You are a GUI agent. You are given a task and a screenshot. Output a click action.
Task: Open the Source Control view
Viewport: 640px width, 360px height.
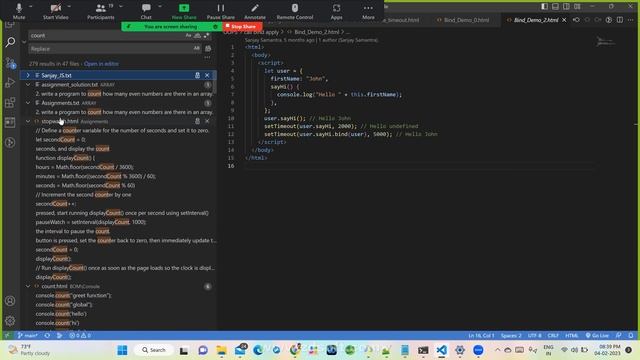[10, 63]
